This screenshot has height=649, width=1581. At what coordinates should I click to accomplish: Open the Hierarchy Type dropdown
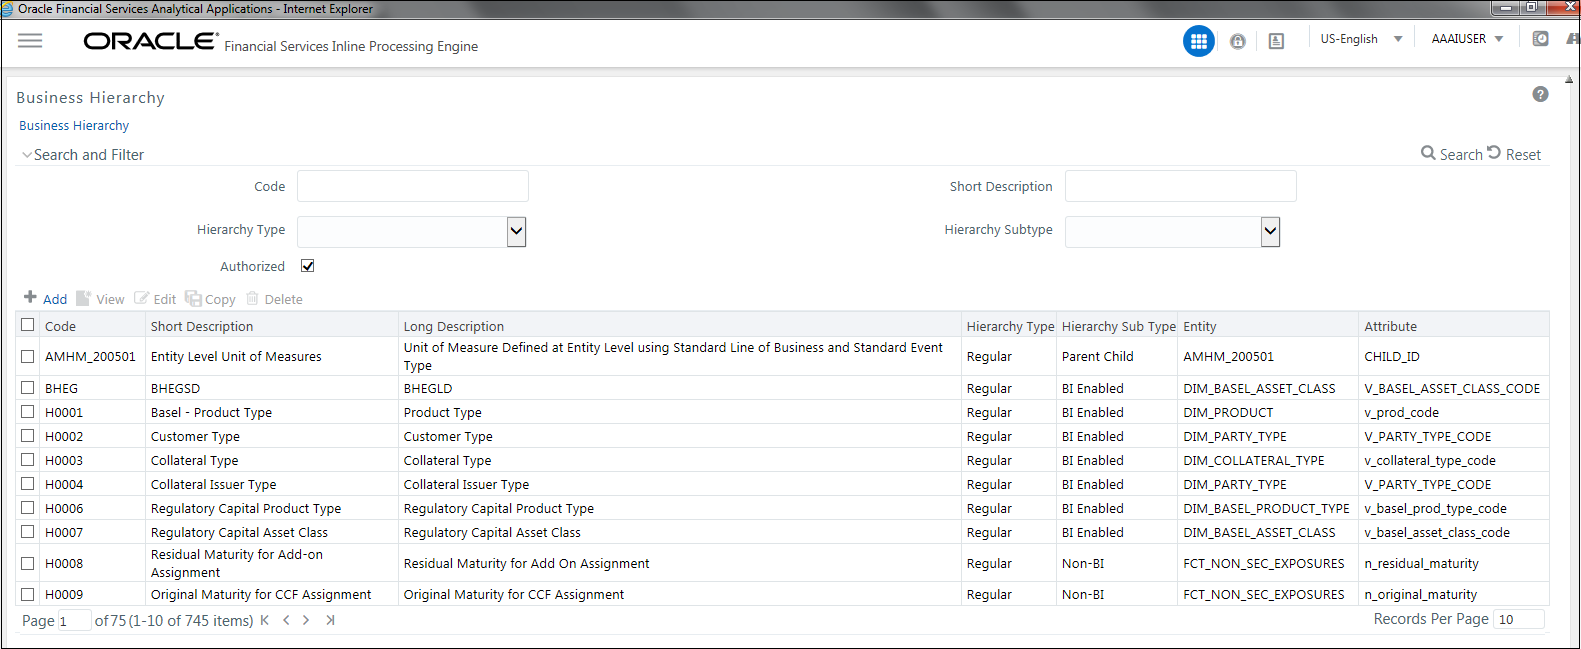tap(516, 232)
